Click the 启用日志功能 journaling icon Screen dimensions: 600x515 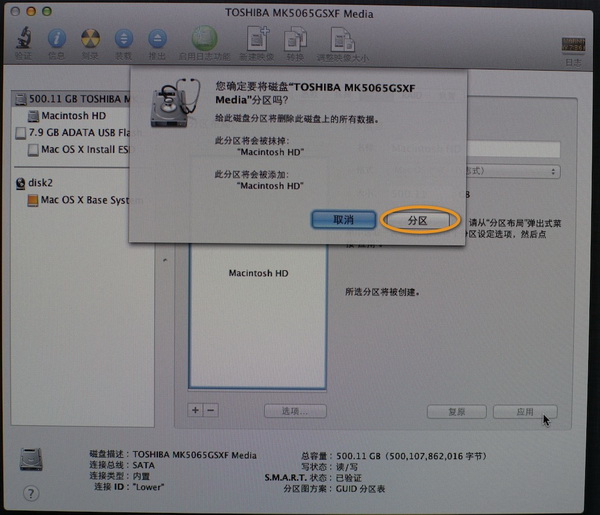[204, 38]
